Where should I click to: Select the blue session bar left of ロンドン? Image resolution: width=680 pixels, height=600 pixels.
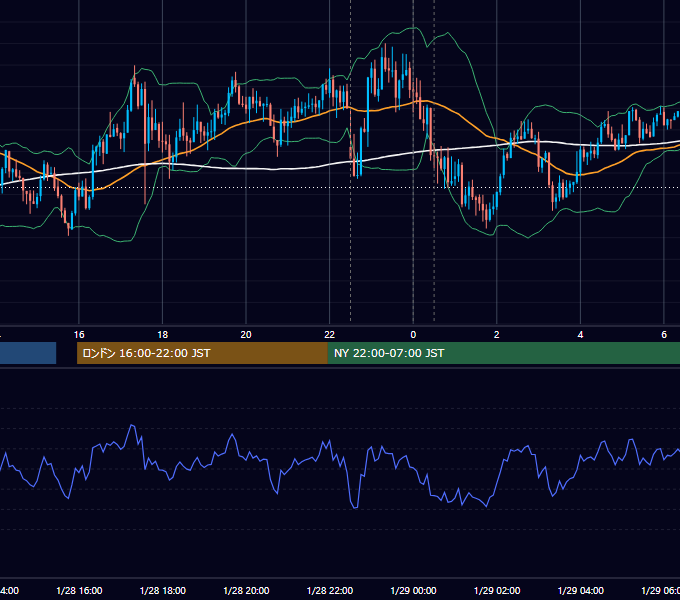pos(28,353)
